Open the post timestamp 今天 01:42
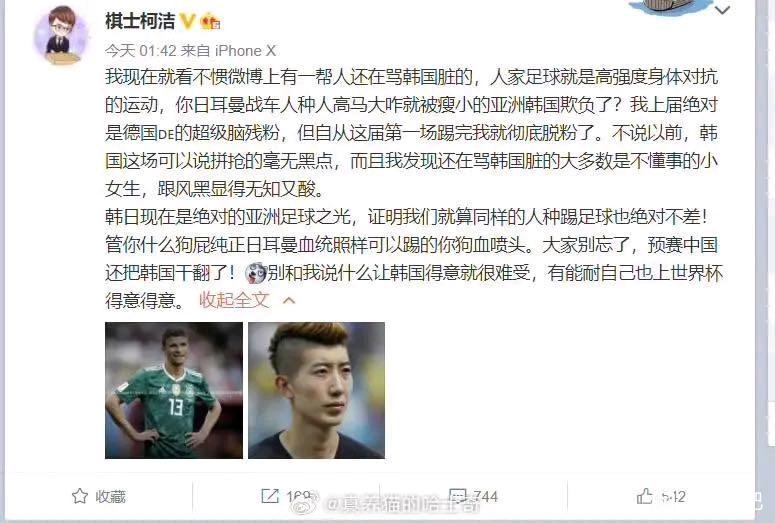This screenshot has height=523, width=775. pyautogui.click(x=141, y=50)
